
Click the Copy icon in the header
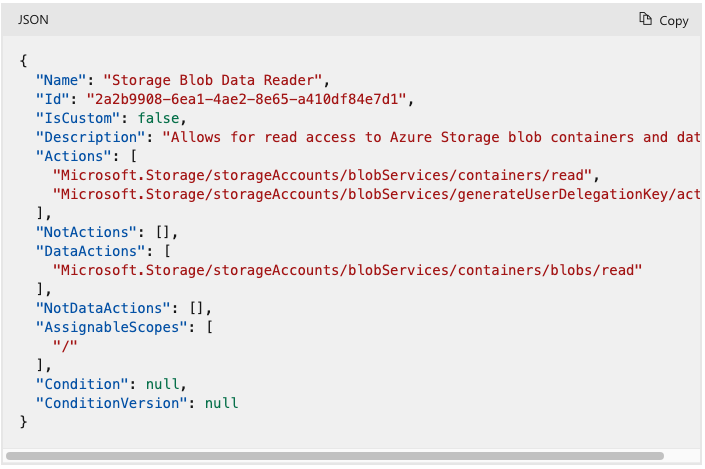[x=645, y=19]
